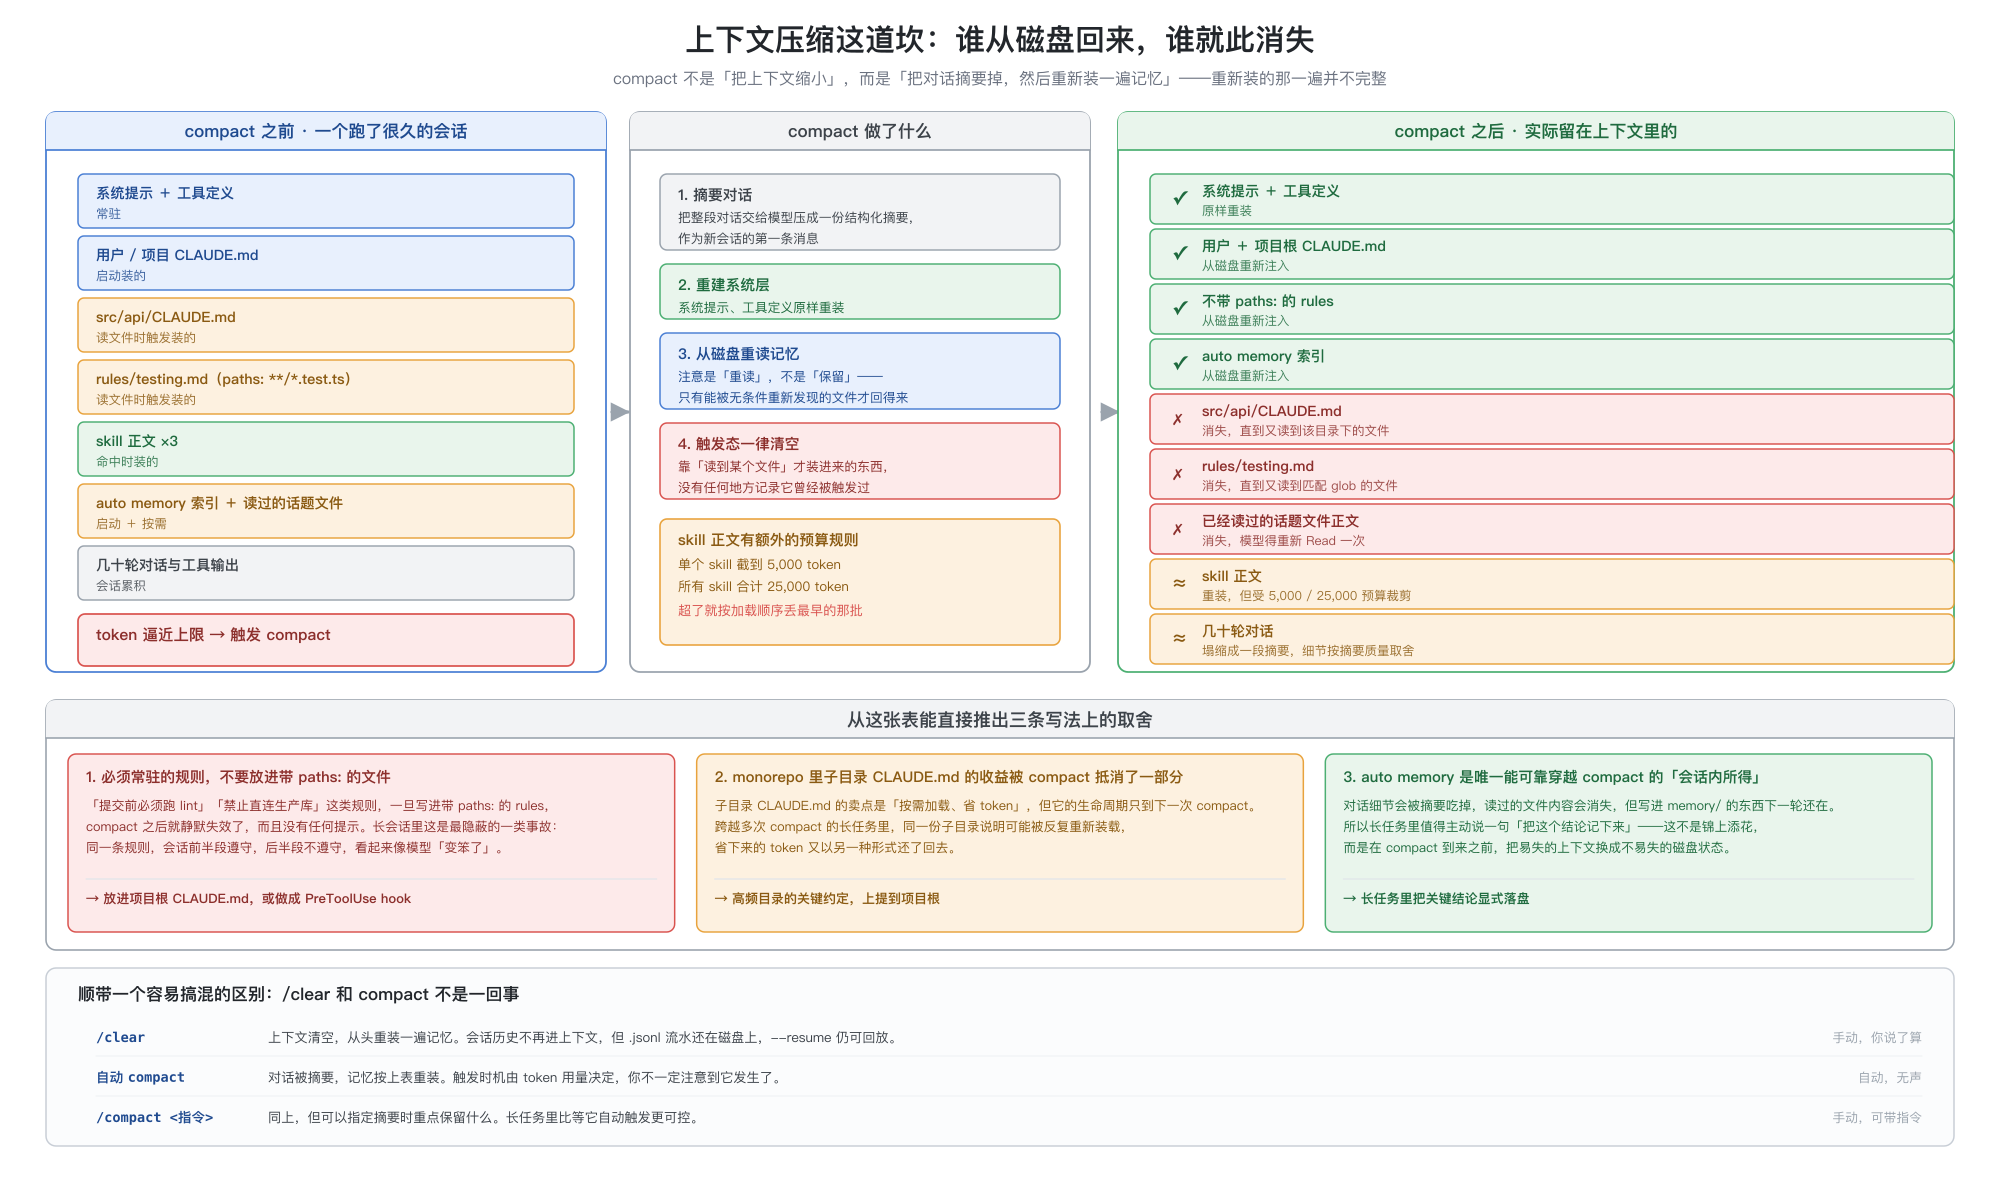Click the checkmark beside 不带 paths: 的 rules
Viewport: 2000px width, 1180px height.
pyautogui.click(x=1180, y=308)
